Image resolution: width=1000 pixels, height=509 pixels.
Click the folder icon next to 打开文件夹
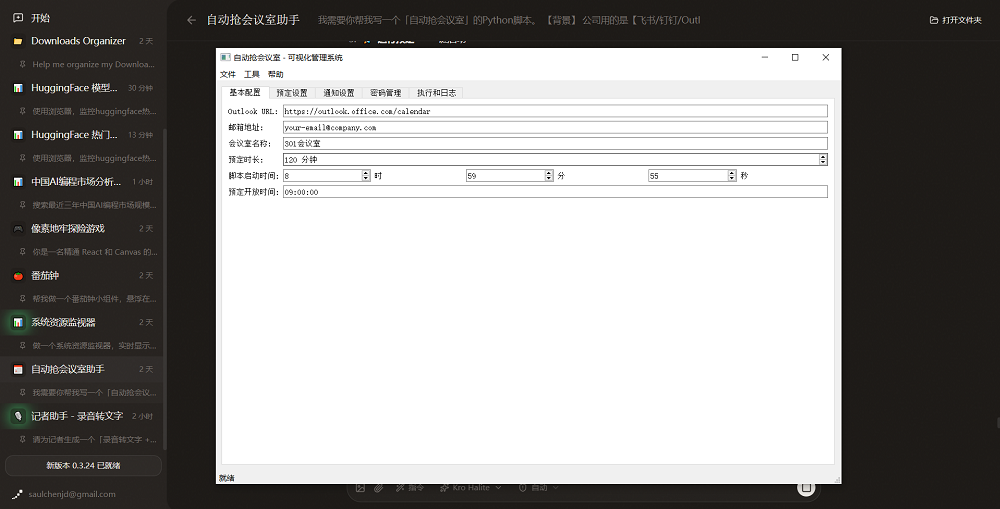coord(934,20)
